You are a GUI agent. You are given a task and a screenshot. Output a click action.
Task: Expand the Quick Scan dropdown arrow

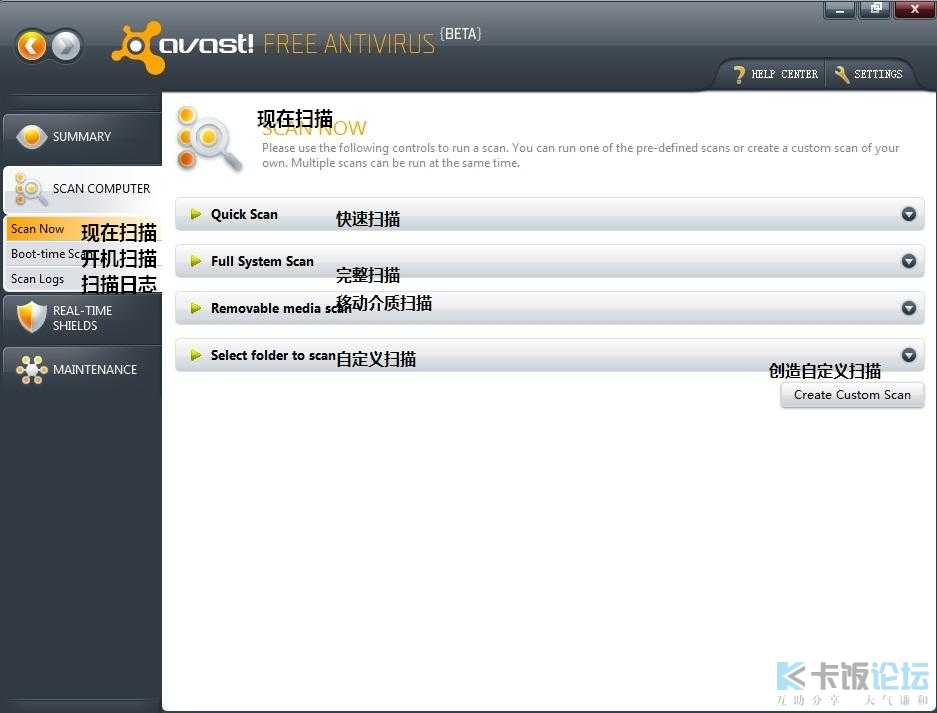(x=908, y=214)
